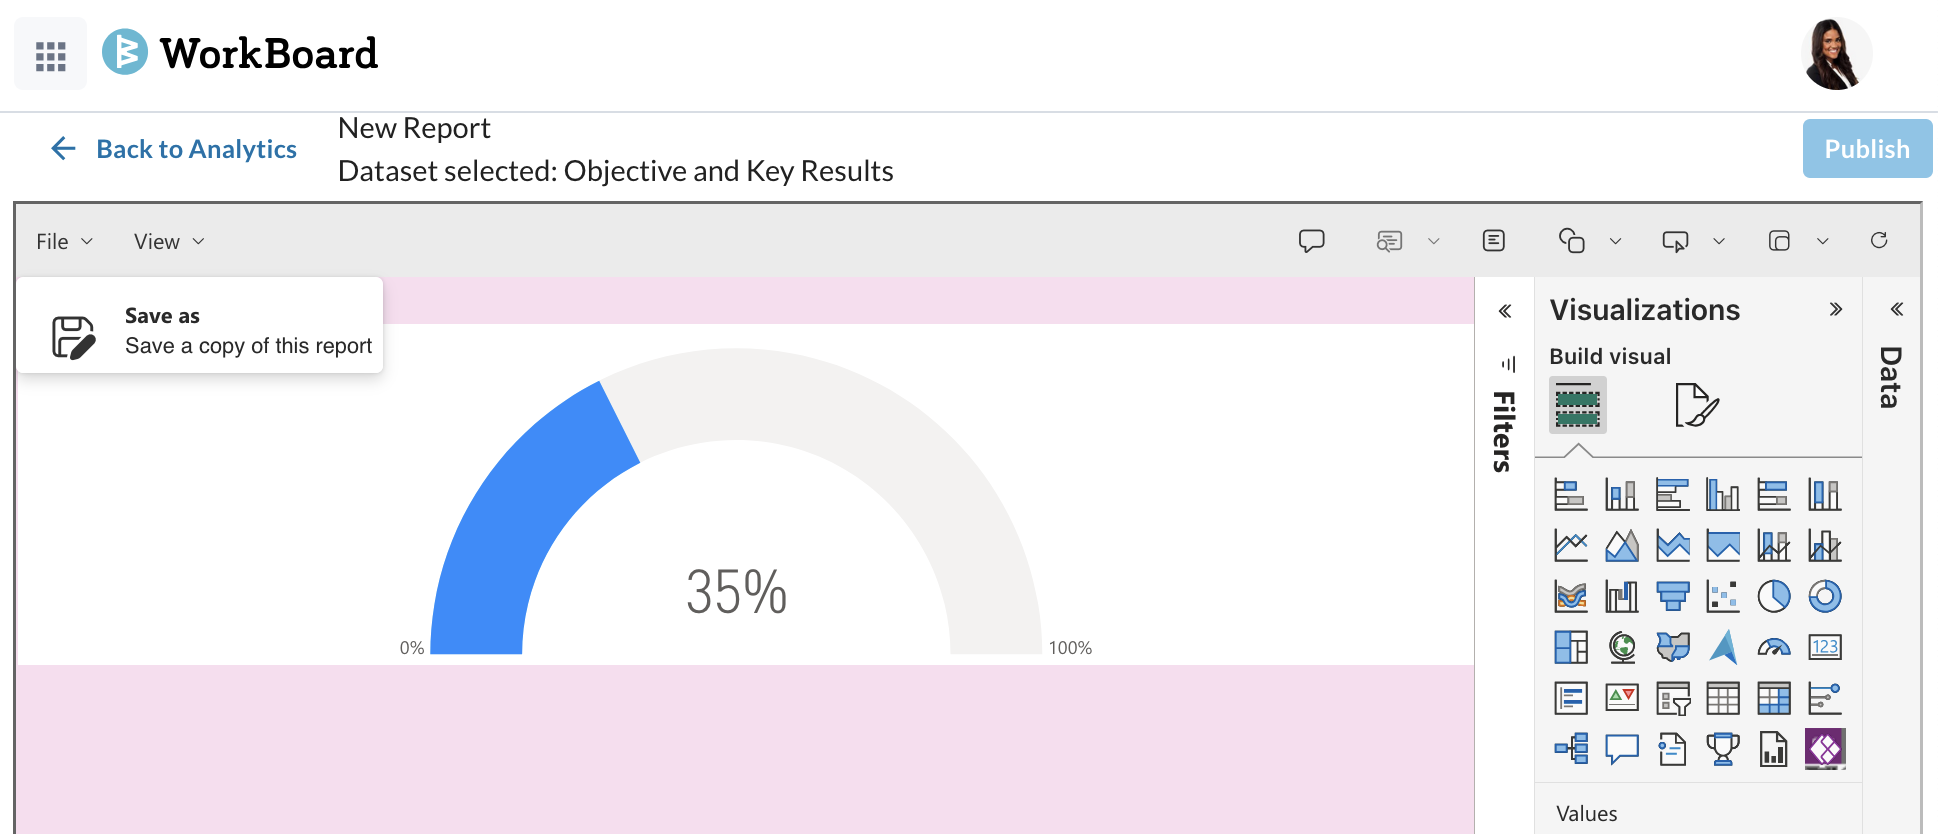The height and width of the screenshot is (834, 1938).
Task: Switch to Format visual tab
Action: (x=1696, y=405)
